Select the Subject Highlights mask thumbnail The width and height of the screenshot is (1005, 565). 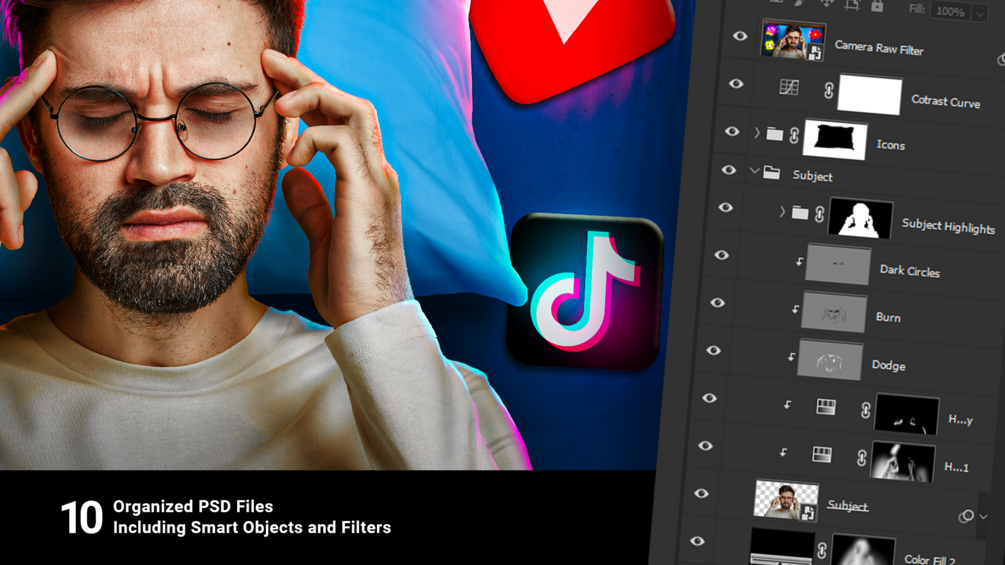pyautogui.click(x=860, y=218)
